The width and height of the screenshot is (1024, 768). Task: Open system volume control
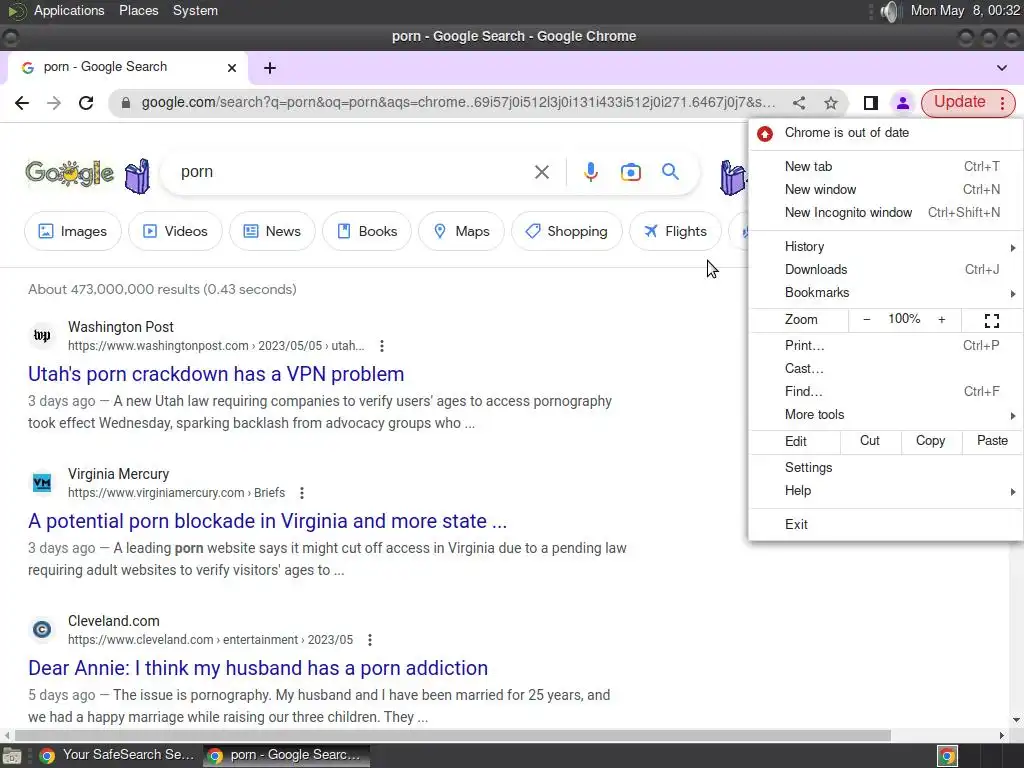pyautogui.click(x=888, y=11)
